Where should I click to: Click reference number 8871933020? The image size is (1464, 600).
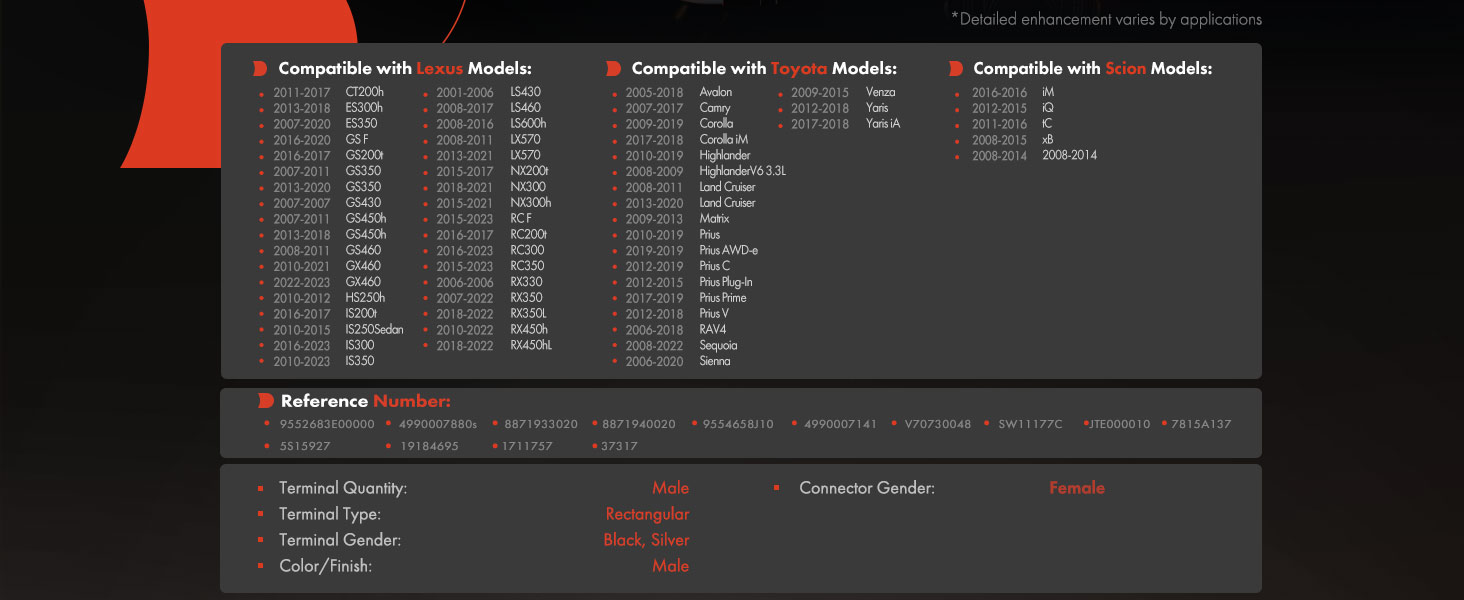[x=541, y=424]
